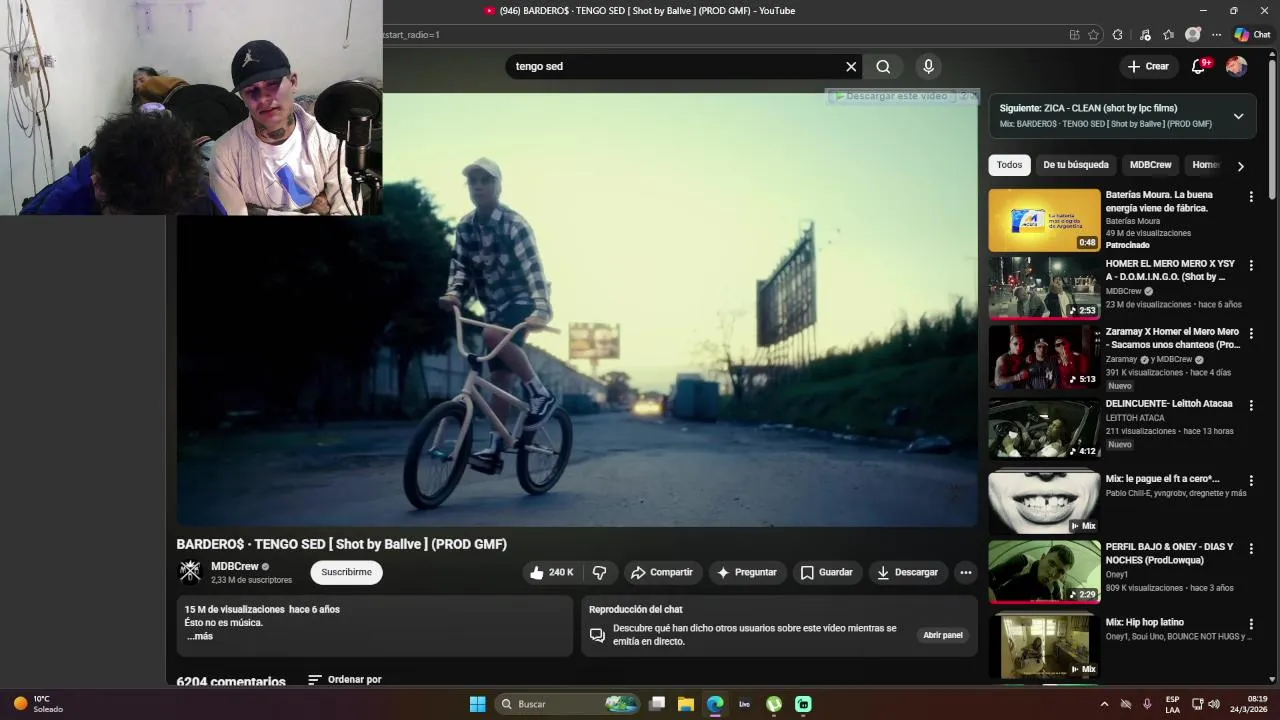Click Abrir panel for chat replay
1280x720 pixels.
click(942, 635)
